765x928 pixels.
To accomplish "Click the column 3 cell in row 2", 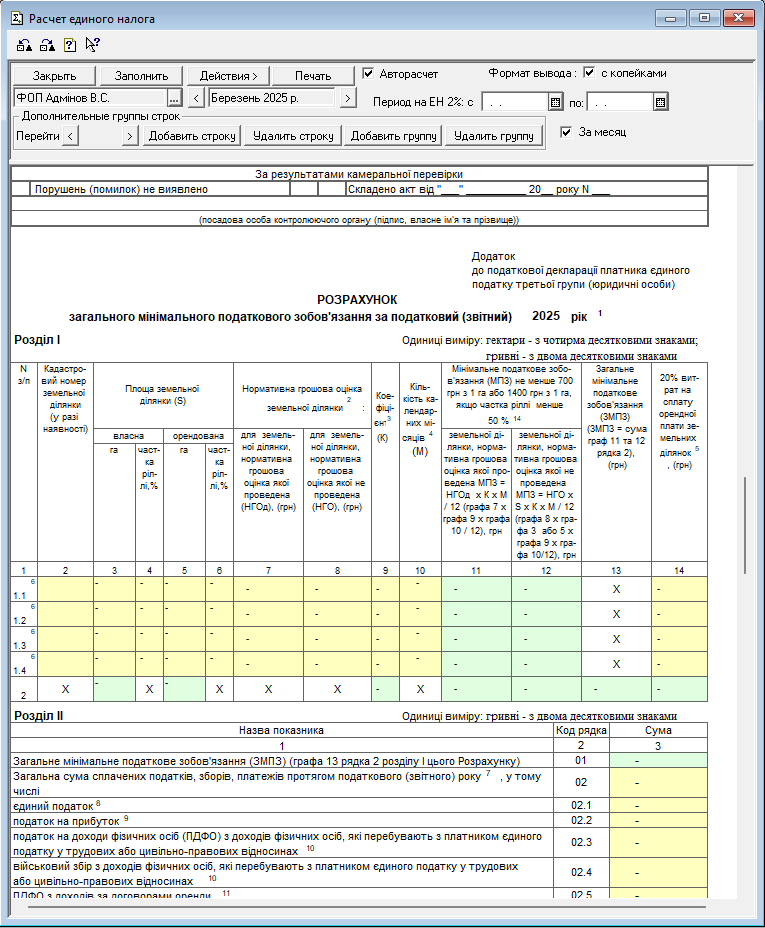I will 114,689.
